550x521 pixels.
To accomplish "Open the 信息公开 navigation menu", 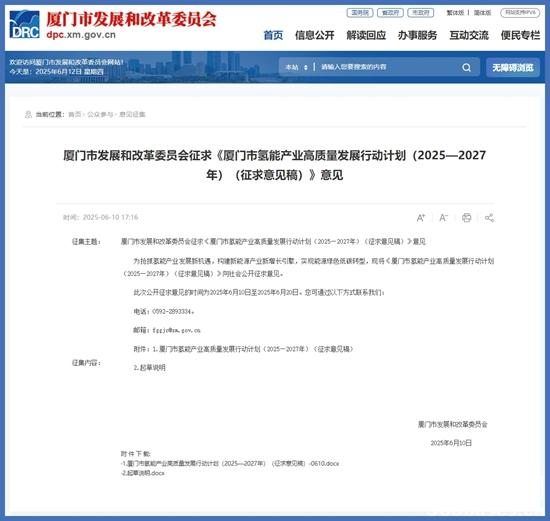I will click(314, 35).
